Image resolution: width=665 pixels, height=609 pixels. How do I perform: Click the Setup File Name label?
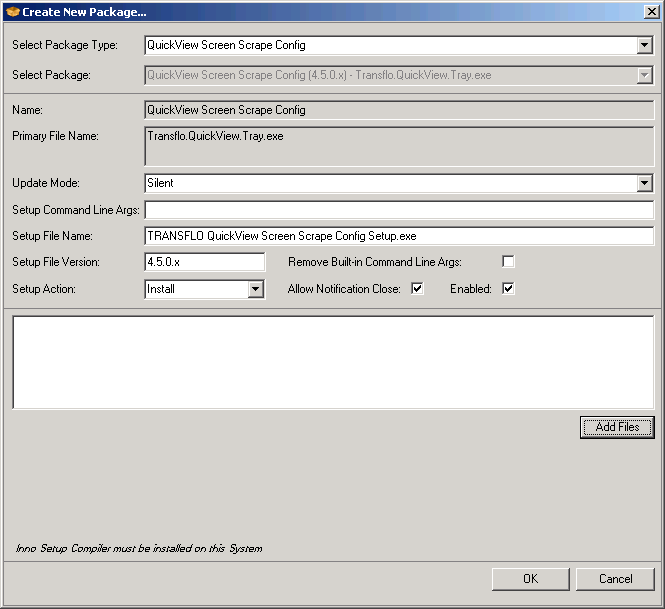coord(52,236)
